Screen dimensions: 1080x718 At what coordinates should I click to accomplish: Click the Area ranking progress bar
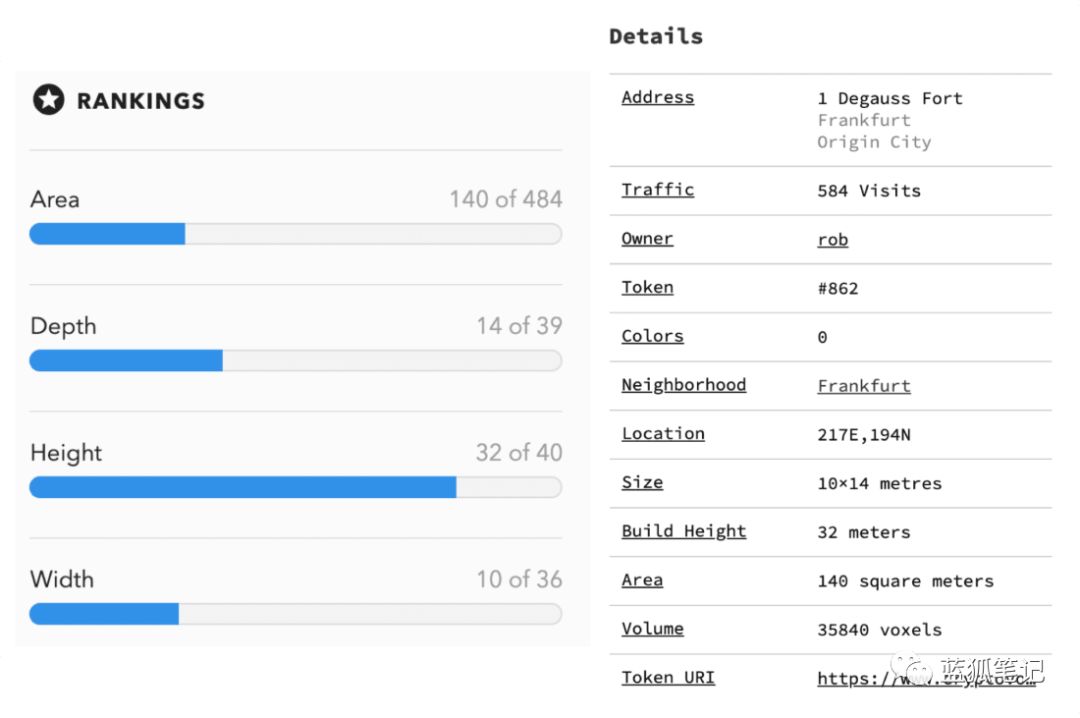[x=295, y=234]
